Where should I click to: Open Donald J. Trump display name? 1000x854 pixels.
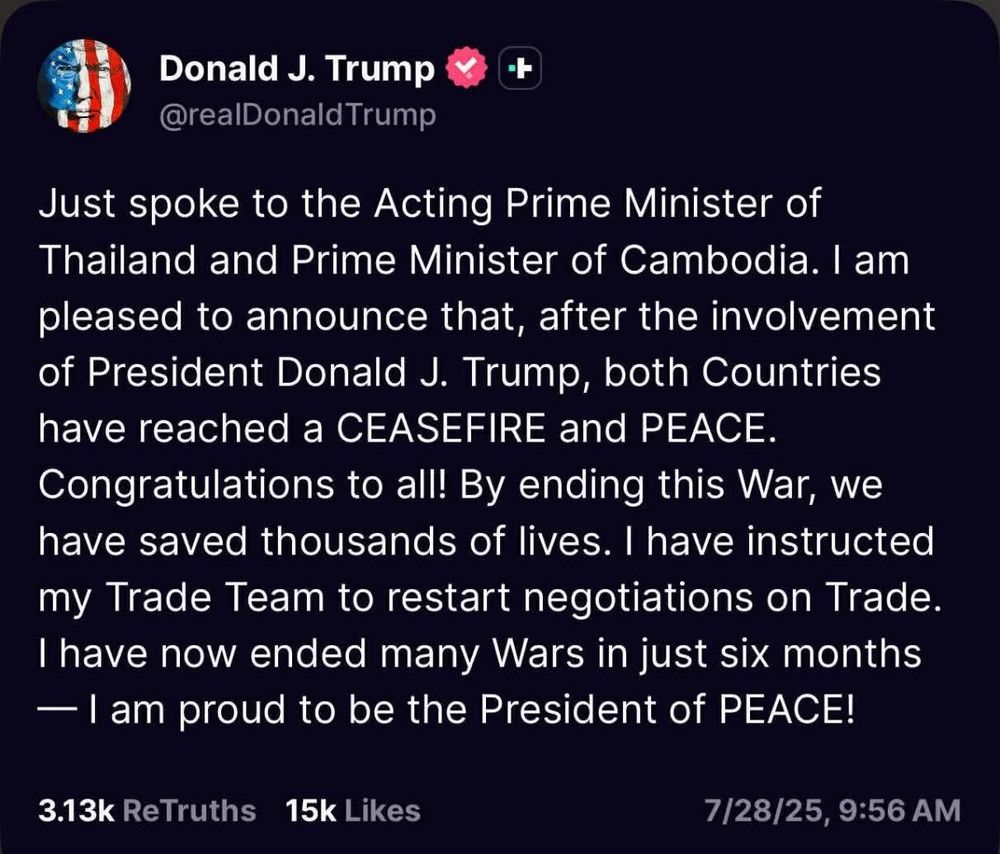tap(297, 69)
